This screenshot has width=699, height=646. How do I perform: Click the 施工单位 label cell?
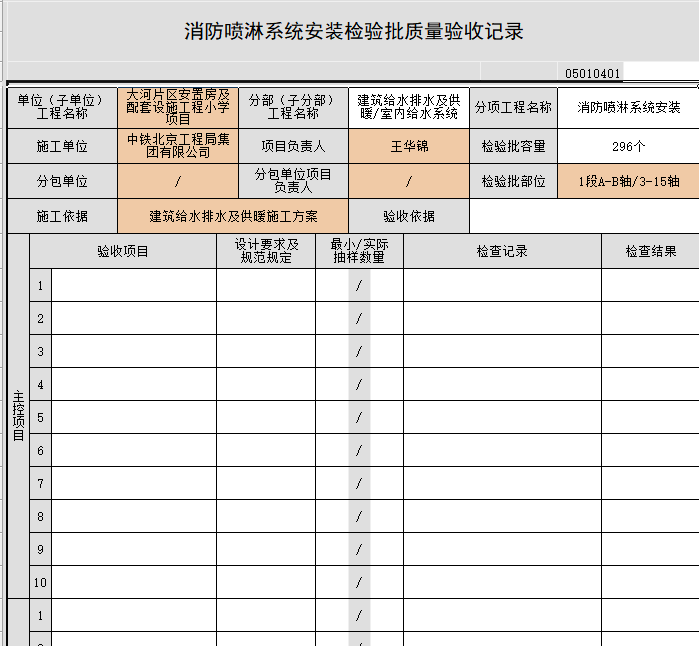62,146
